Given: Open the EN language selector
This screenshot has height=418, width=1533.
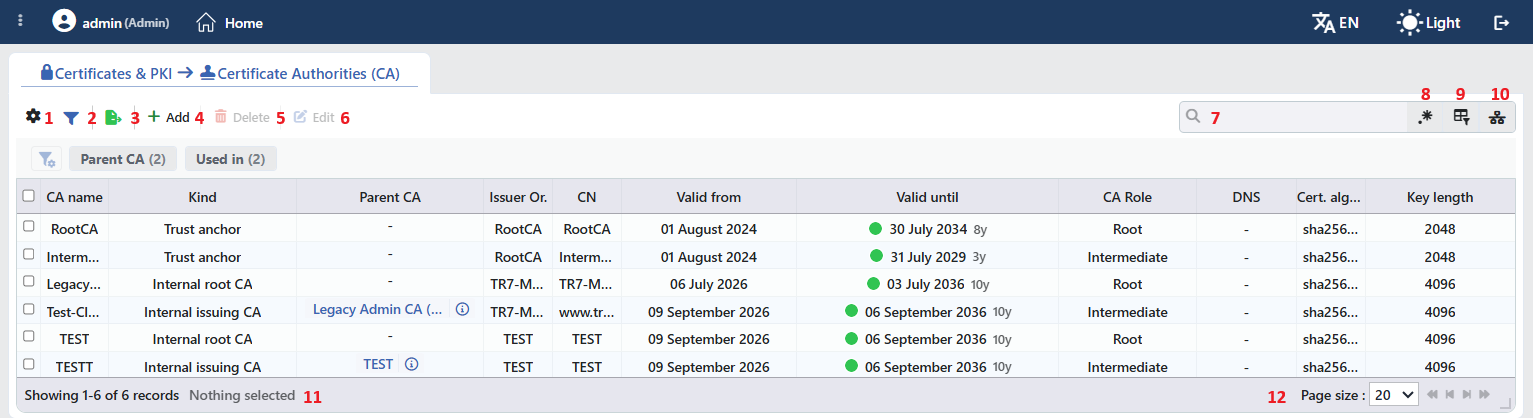Looking at the screenshot, I should (1335, 22).
